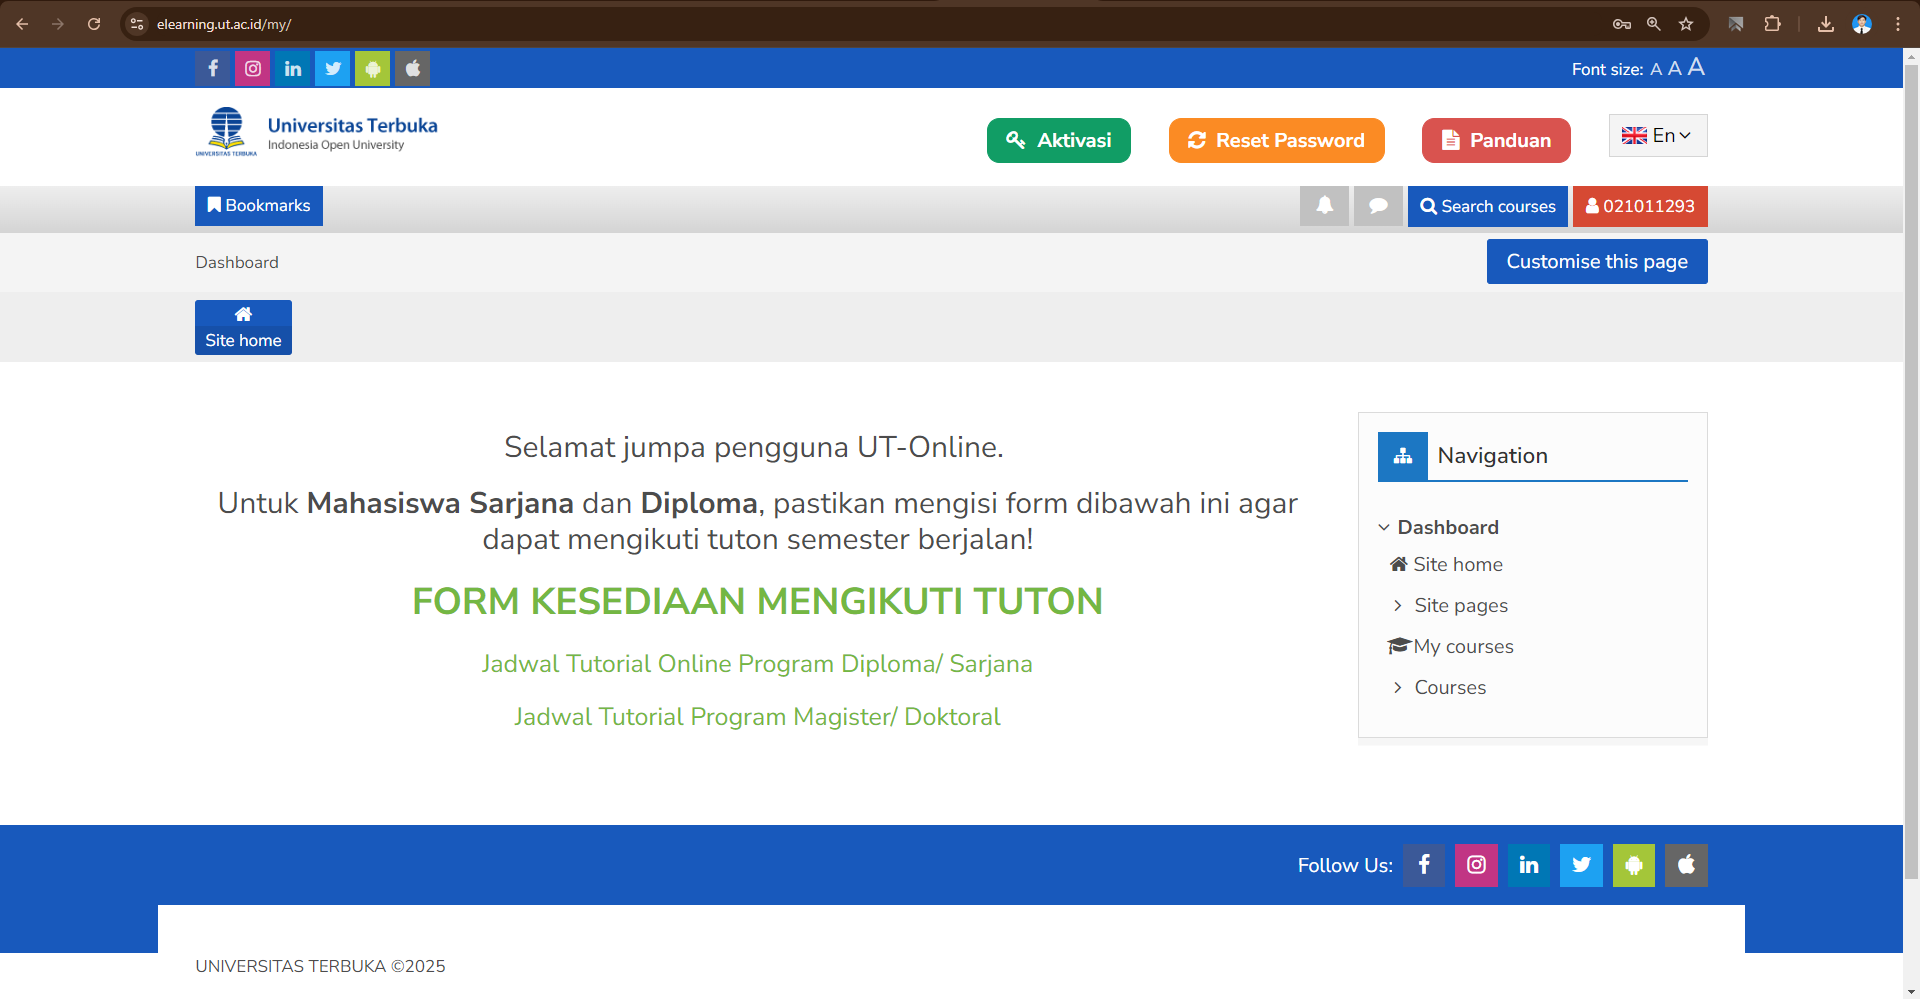
Task: Expand the Site pages tree item
Action: 1398,605
